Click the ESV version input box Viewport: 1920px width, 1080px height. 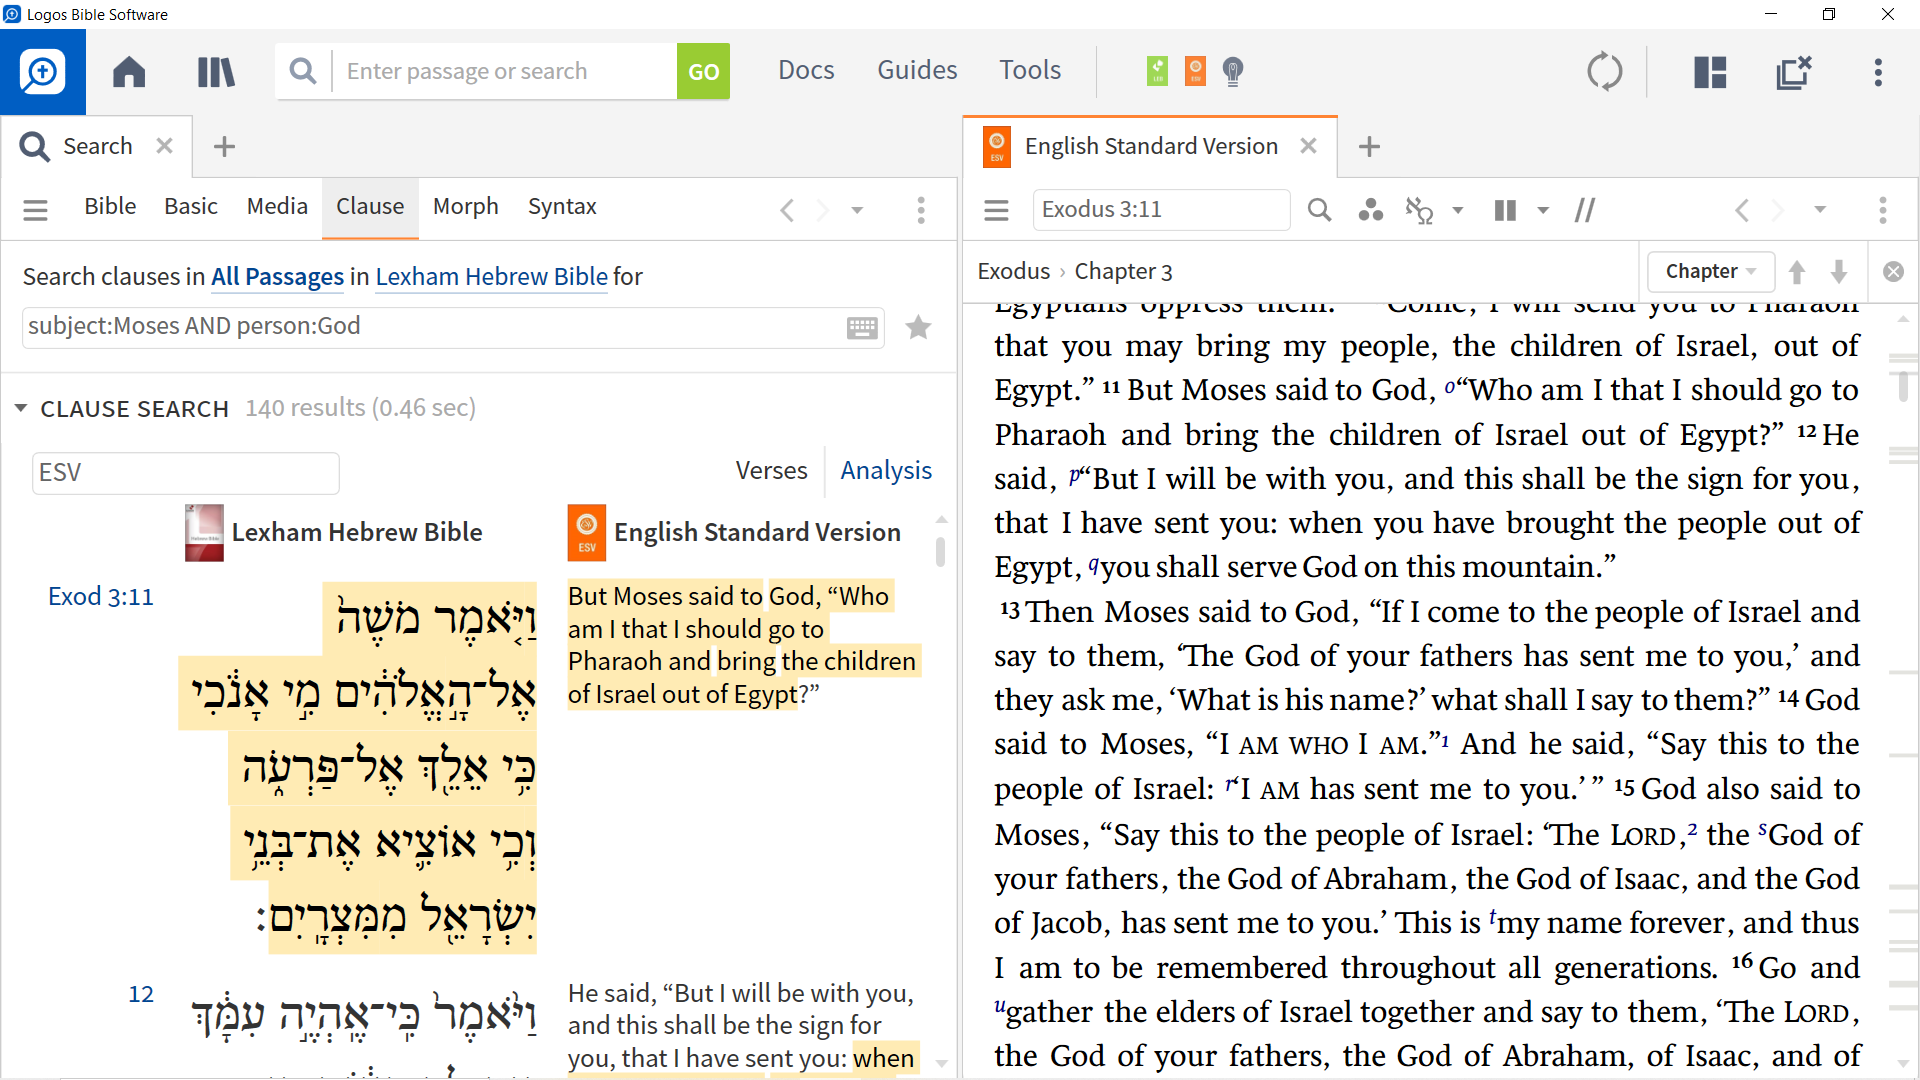coord(186,473)
